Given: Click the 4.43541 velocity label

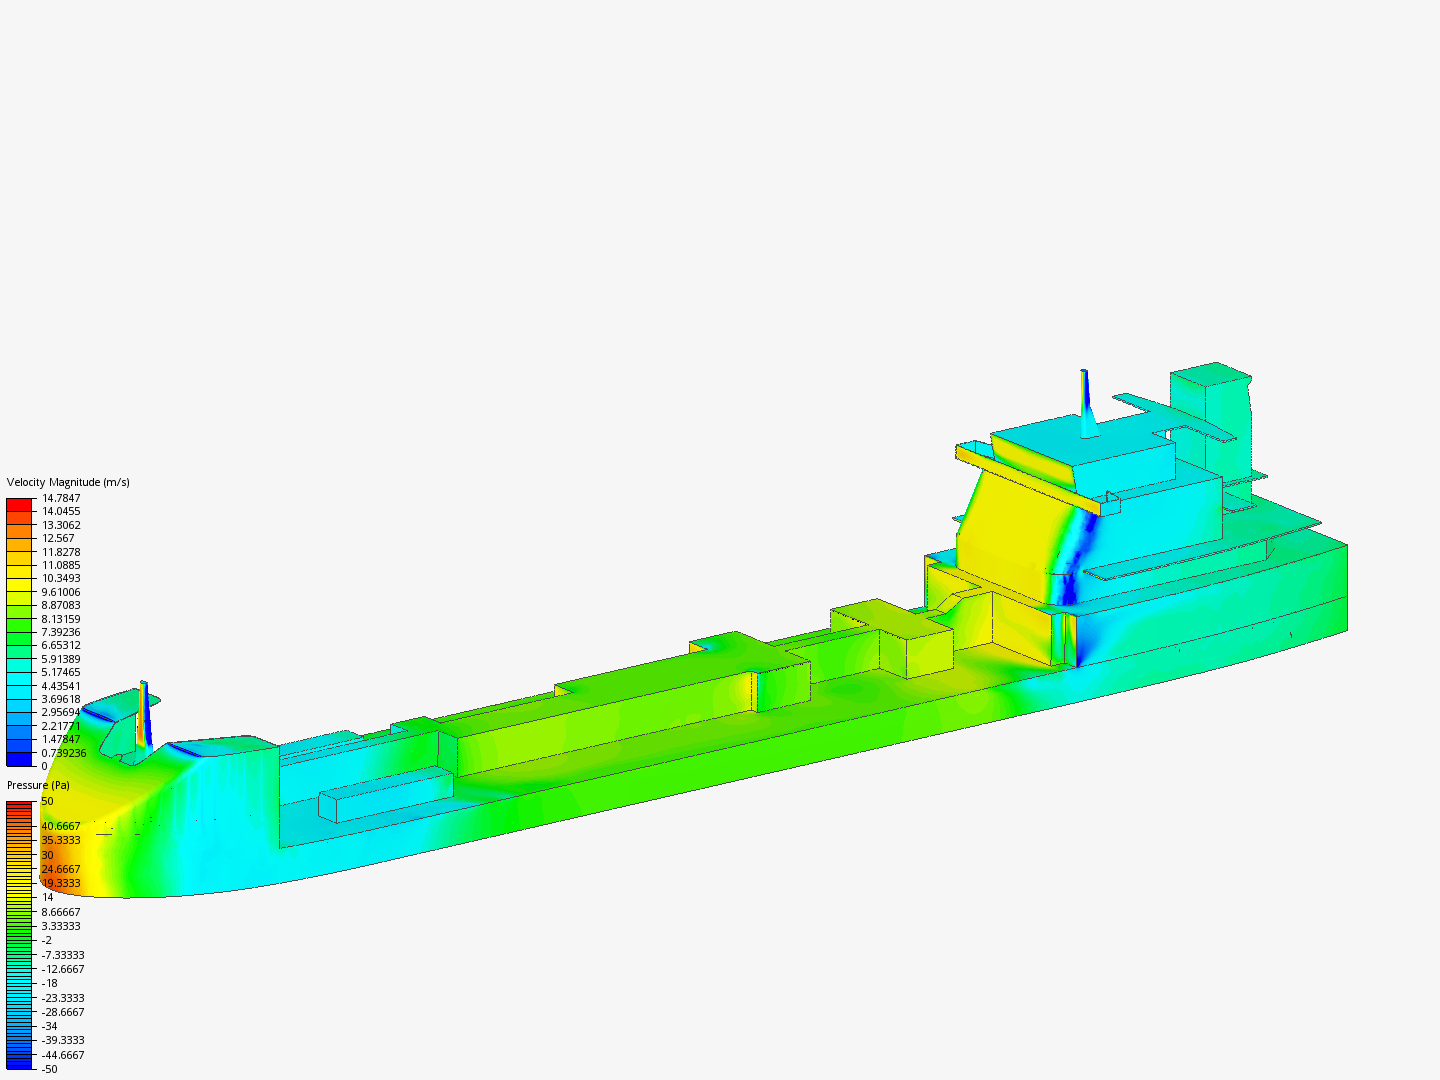Looking at the screenshot, I should [61, 686].
